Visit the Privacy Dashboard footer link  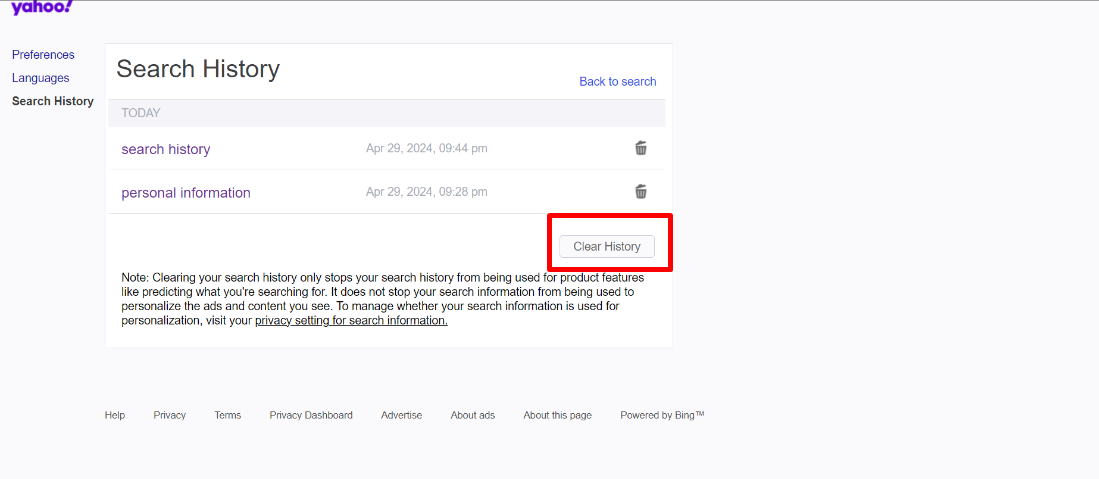(x=311, y=415)
